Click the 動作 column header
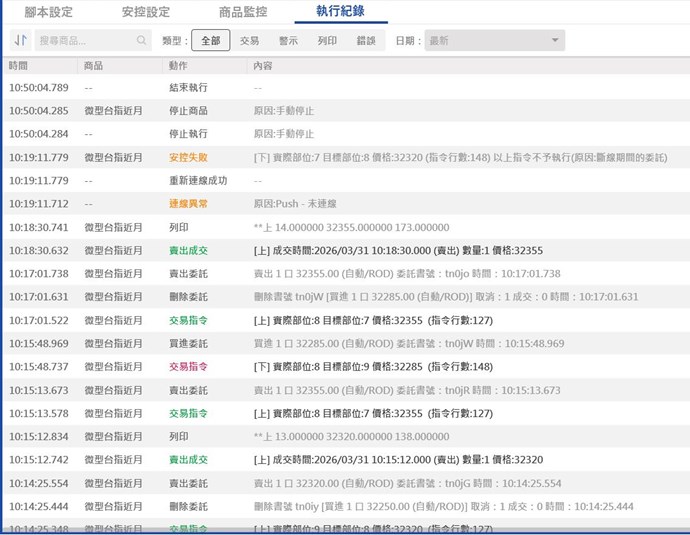The width and height of the screenshot is (690, 535). point(177,65)
